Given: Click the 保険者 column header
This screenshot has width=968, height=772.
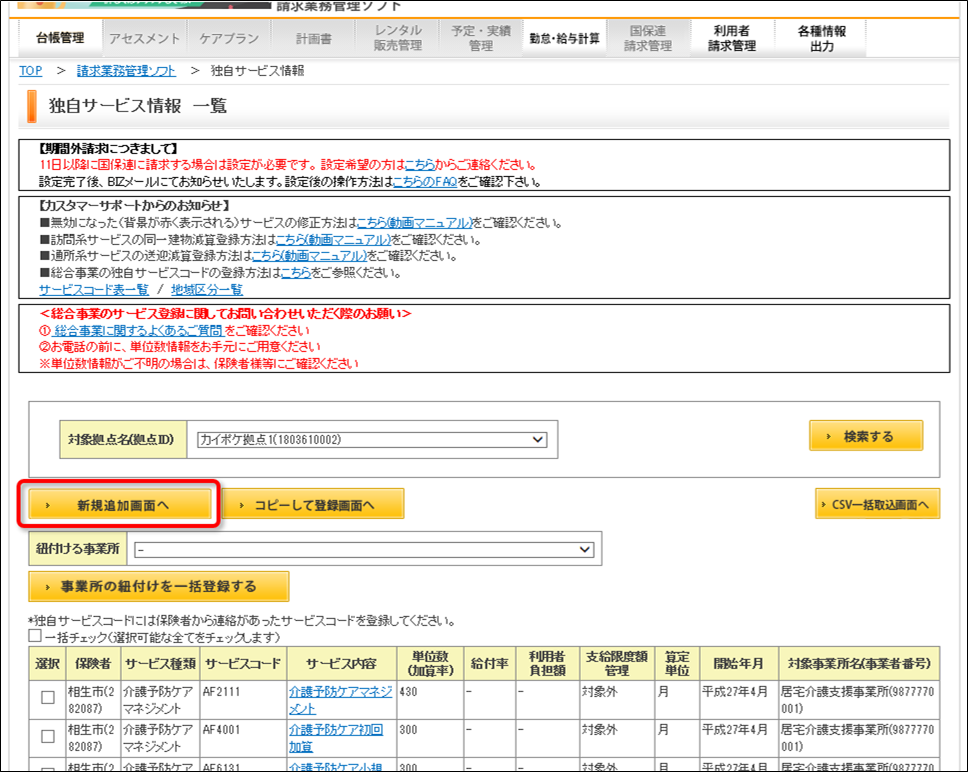Looking at the screenshot, I should pos(93,663).
